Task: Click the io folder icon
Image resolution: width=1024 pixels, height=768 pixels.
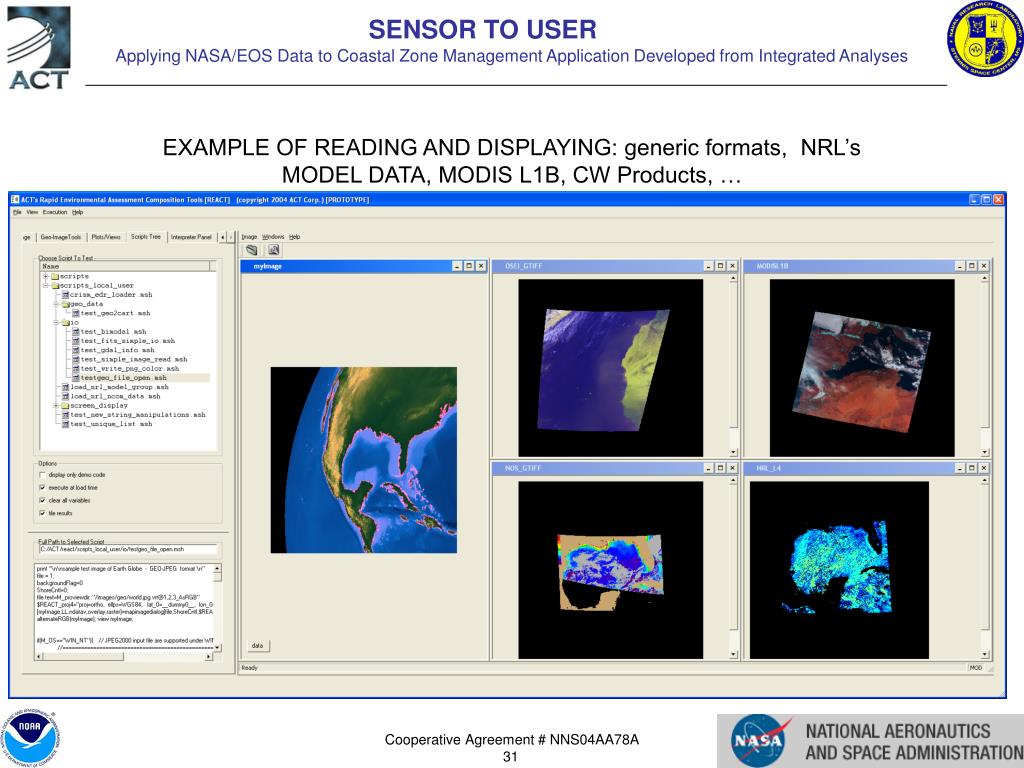Action: [x=65, y=323]
